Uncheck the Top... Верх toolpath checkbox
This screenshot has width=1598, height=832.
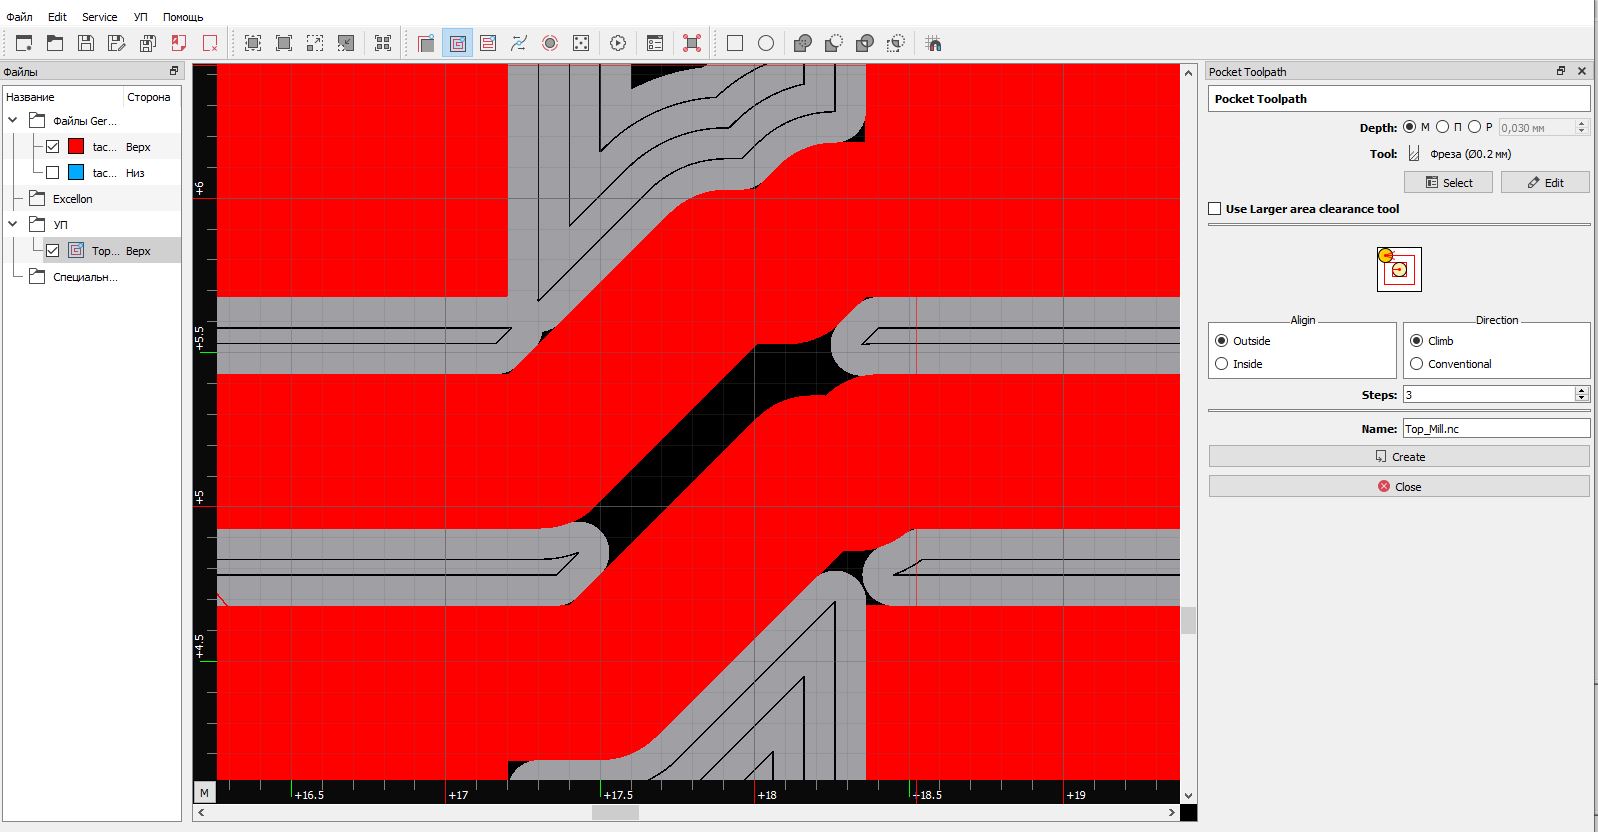coord(53,251)
